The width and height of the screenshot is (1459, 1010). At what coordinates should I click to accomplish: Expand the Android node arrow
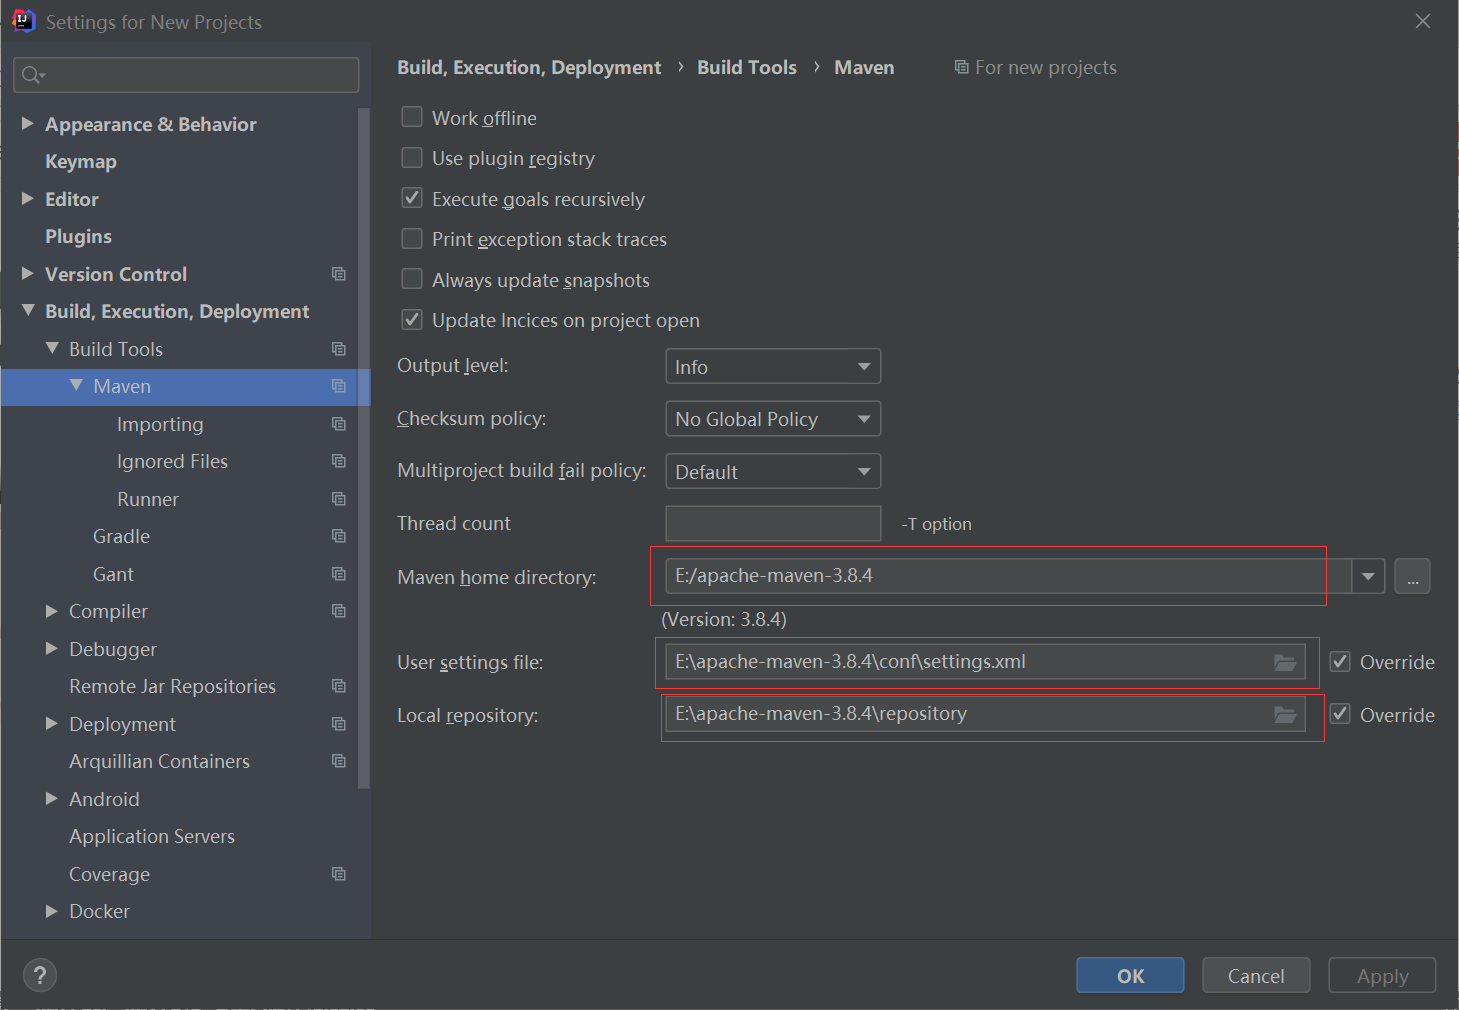[52, 798]
